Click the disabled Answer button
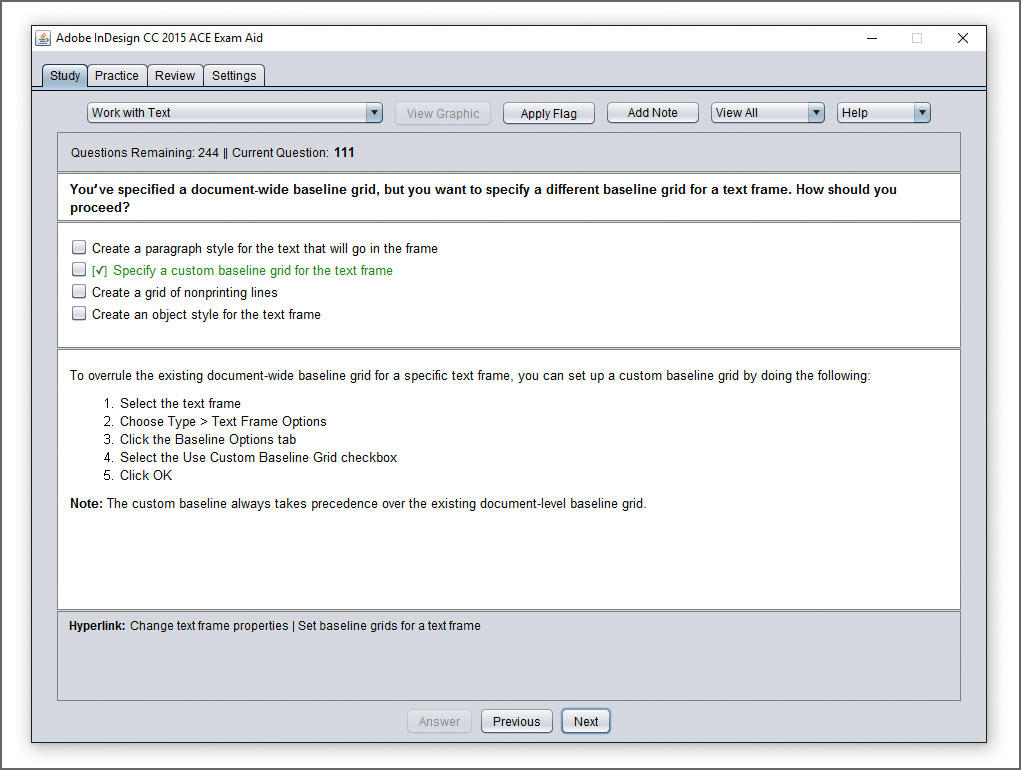This screenshot has width=1021, height=770. click(439, 721)
